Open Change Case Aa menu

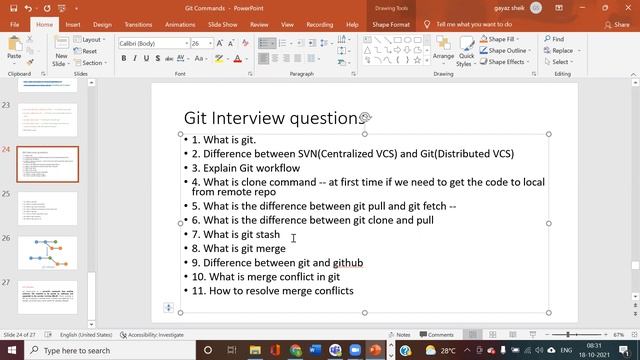(x=200, y=59)
